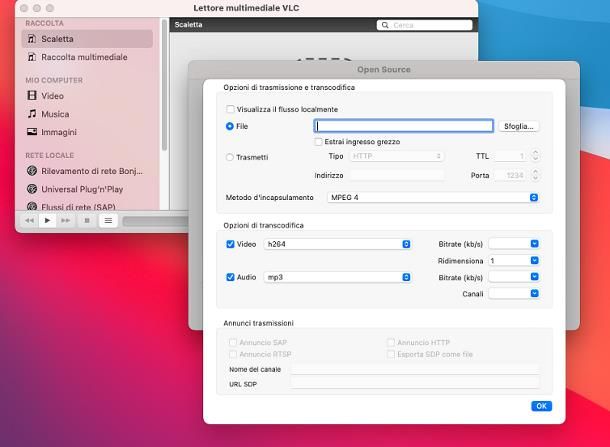
Task: Select Scaletta in the VLC sidebar
Action: (87, 39)
